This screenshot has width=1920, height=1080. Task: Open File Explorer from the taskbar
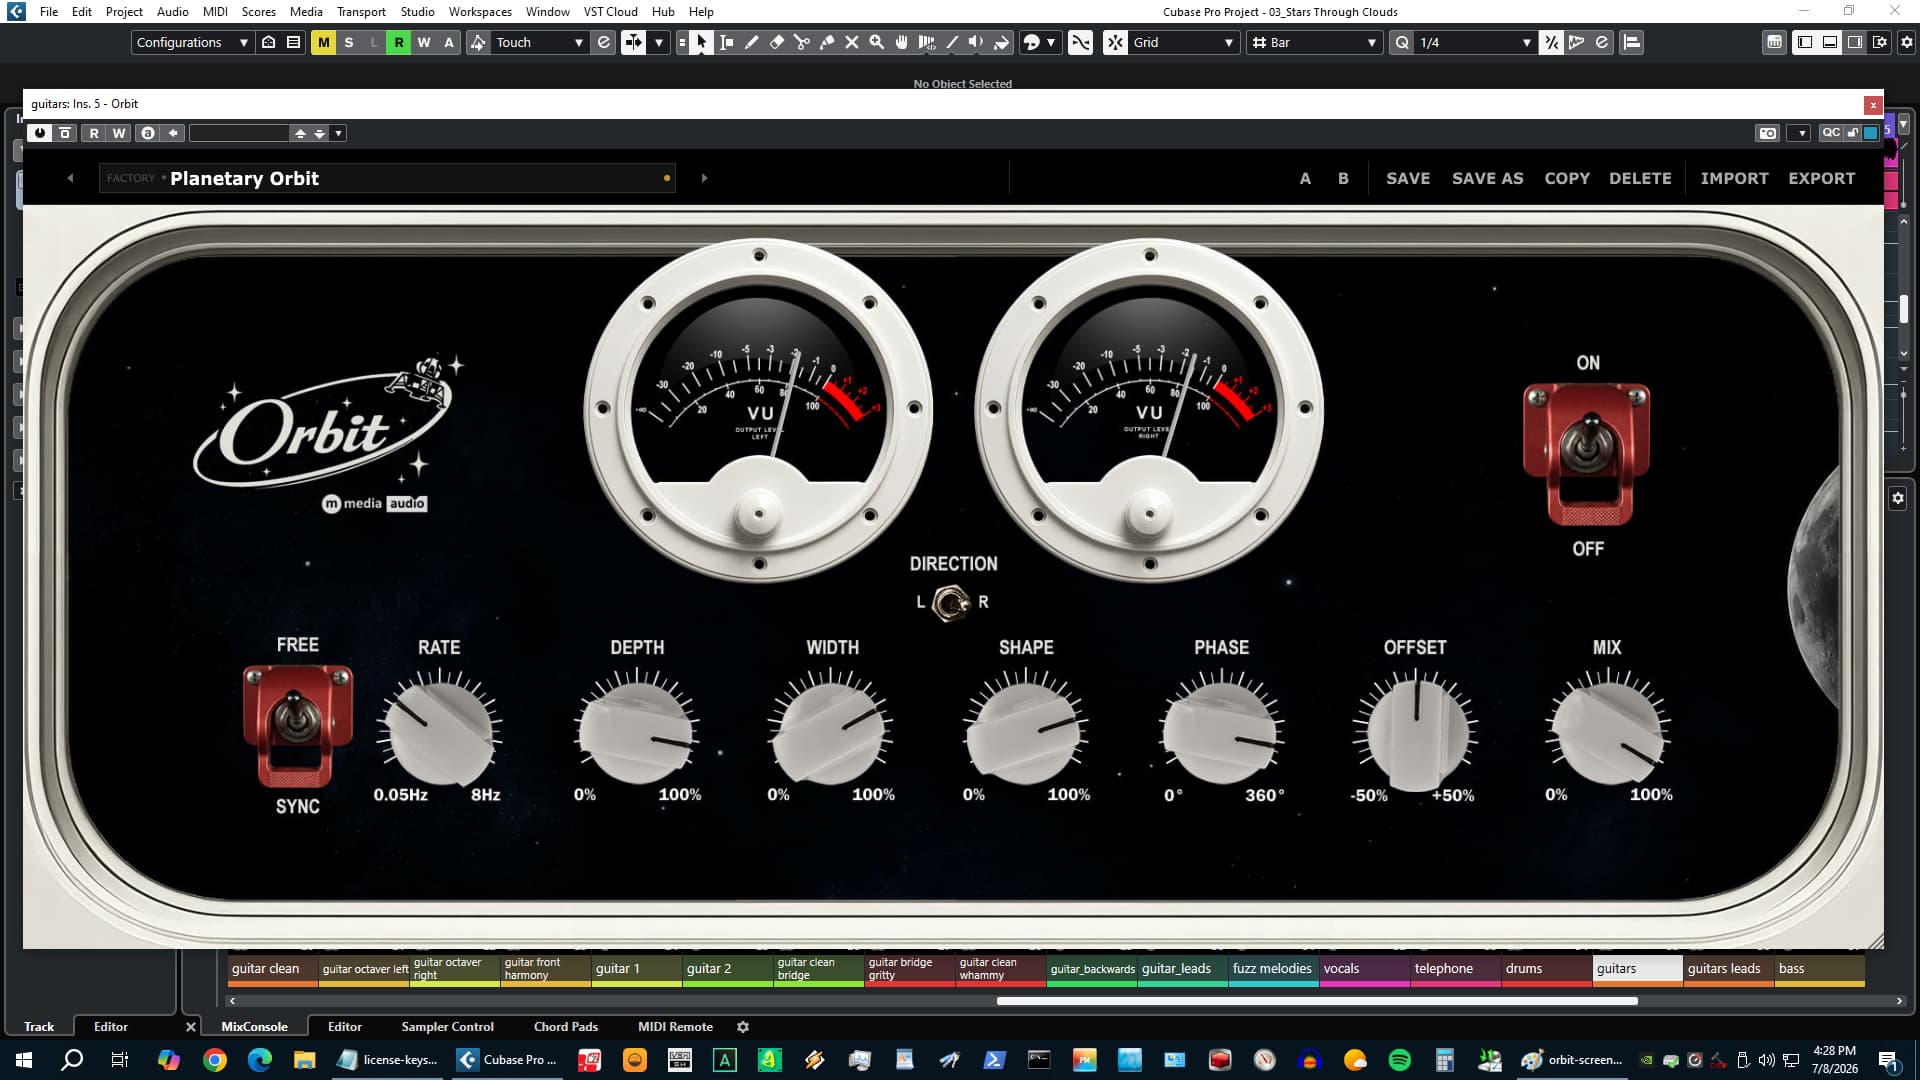tap(304, 1060)
